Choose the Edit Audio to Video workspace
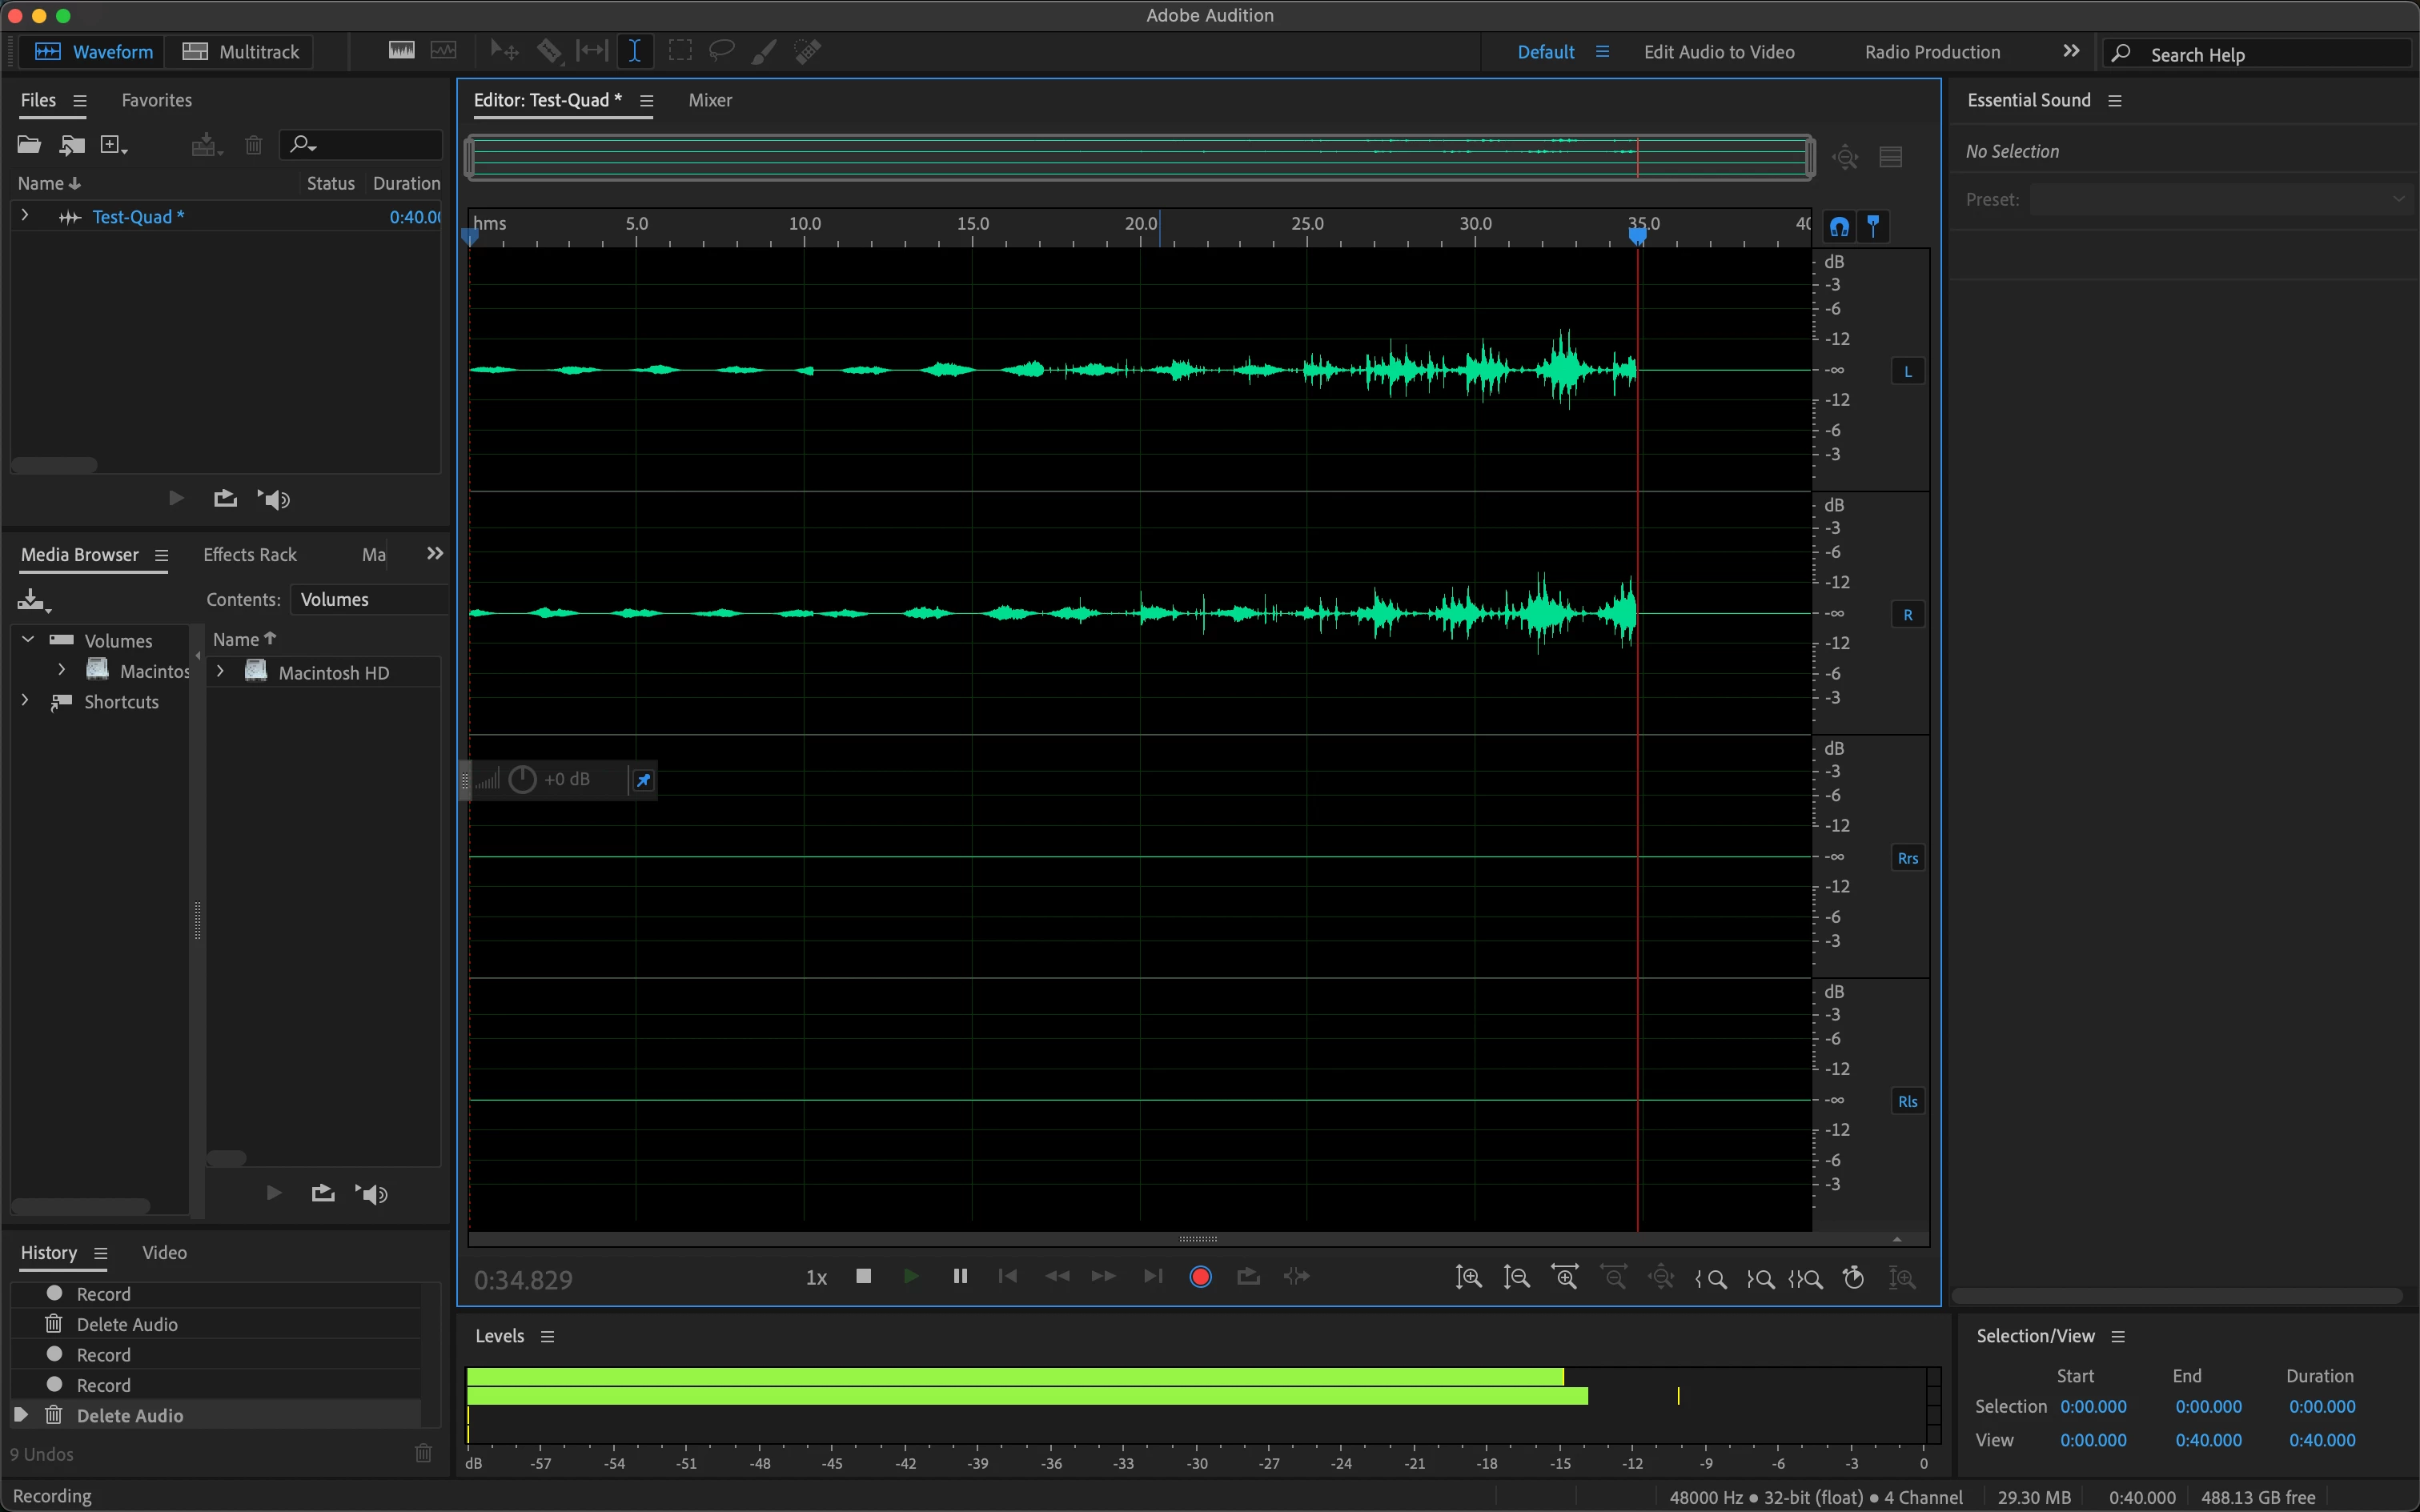 1719,52
